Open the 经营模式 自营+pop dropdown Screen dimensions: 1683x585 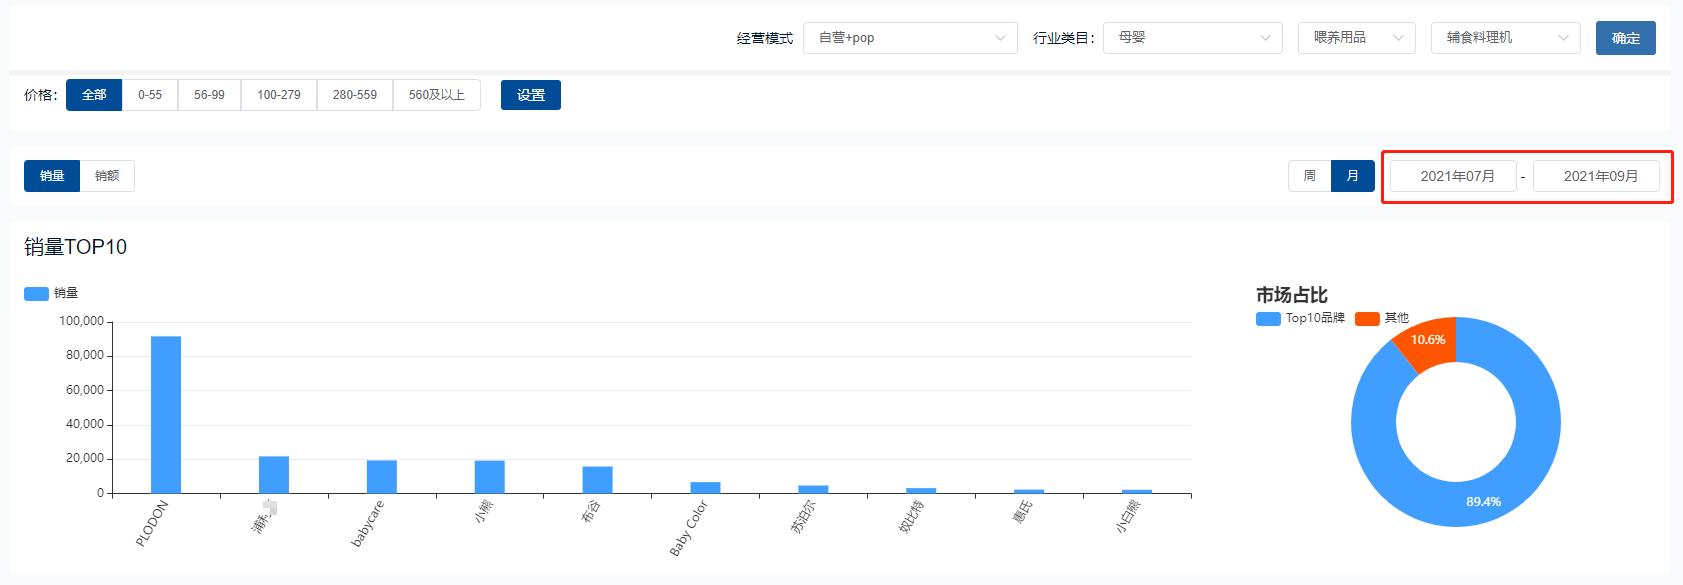pos(909,38)
